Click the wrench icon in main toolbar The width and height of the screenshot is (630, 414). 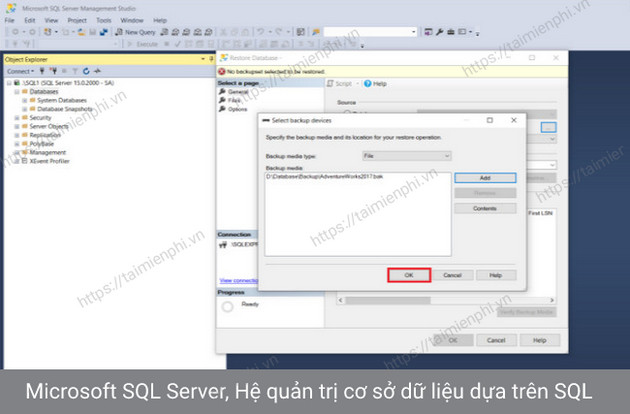440,32
